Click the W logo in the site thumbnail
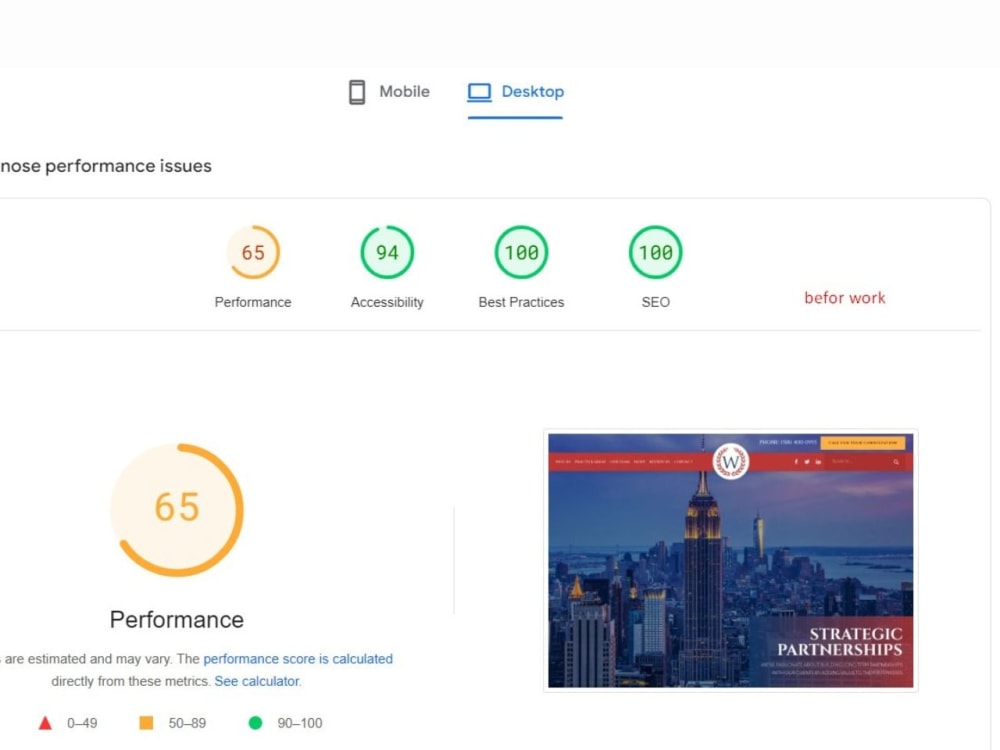1000x750 pixels. click(731, 460)
